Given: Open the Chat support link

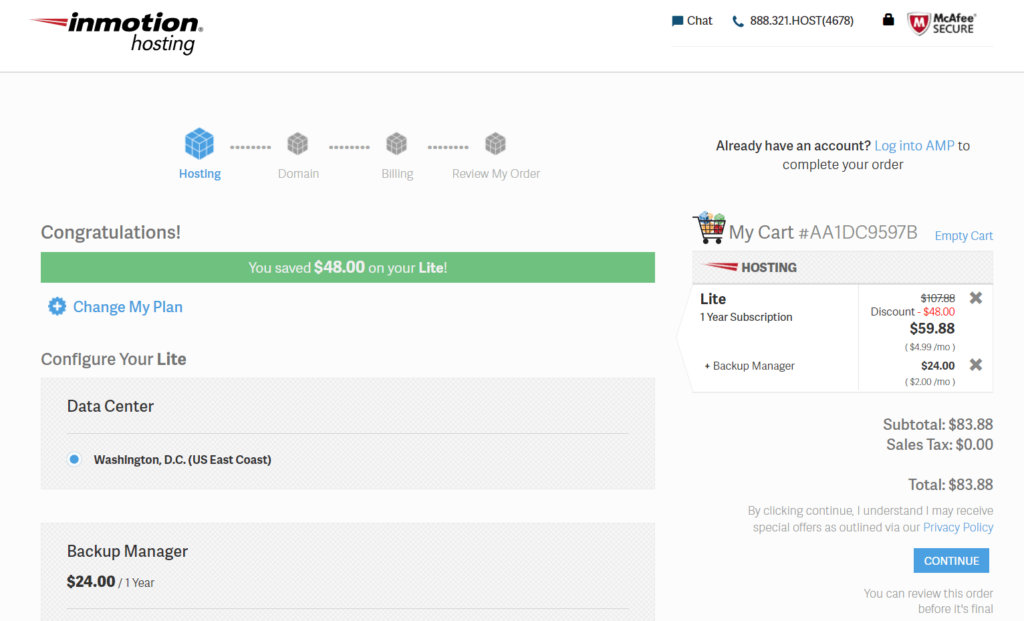Looking at the screenshot, I should 692,21.
